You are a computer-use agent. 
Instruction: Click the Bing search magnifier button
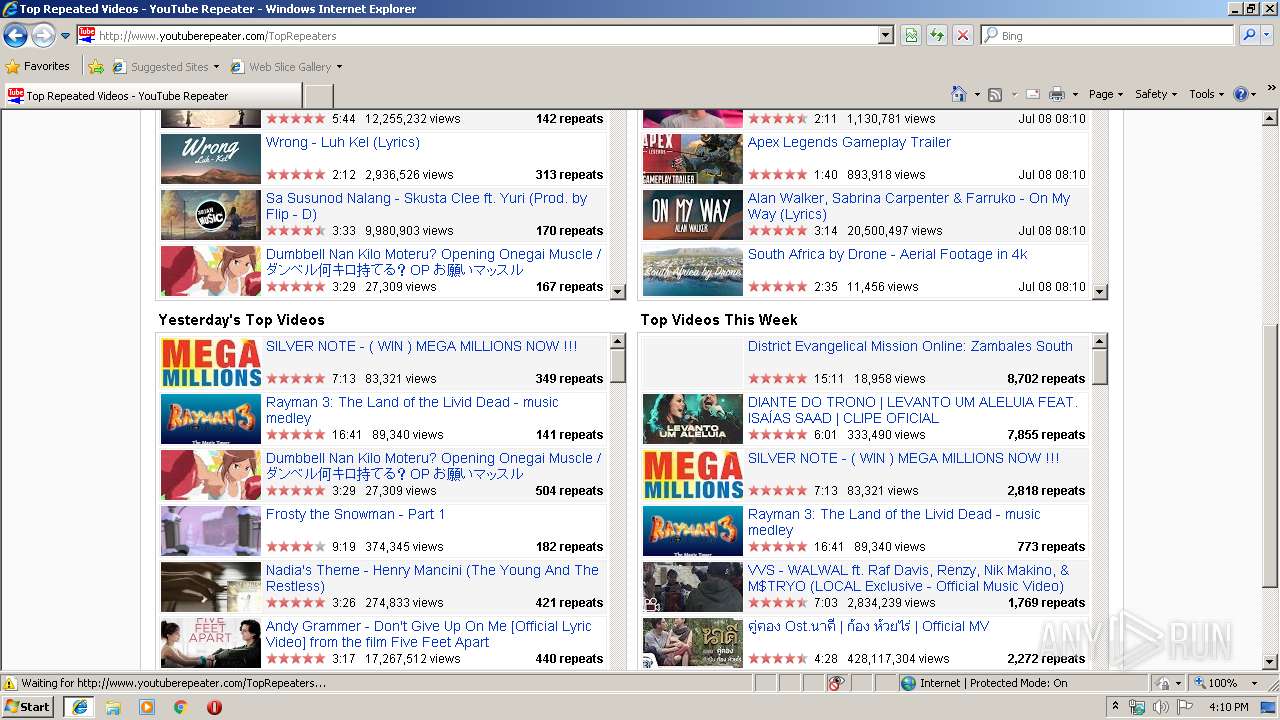point(1248,35)
